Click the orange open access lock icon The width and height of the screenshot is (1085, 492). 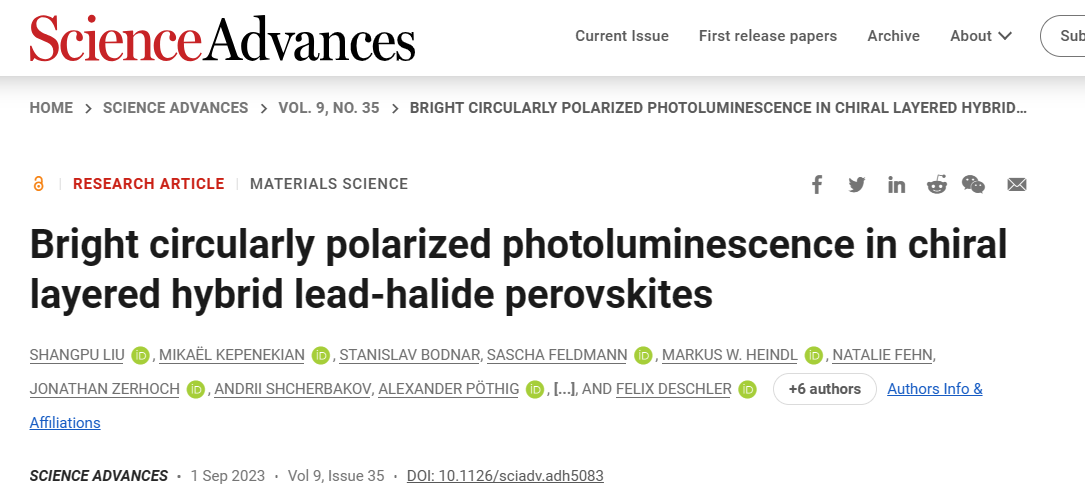pos(39,184)
